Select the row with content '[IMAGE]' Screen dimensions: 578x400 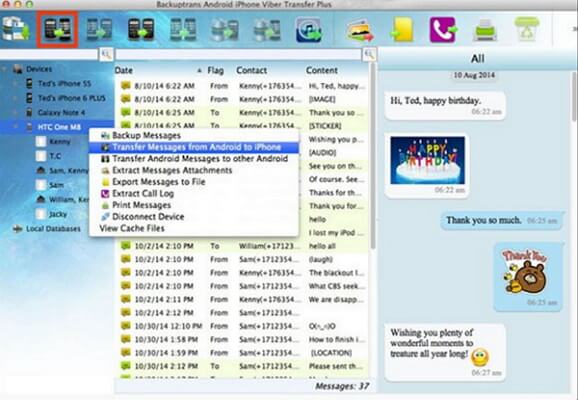point(243,99)
